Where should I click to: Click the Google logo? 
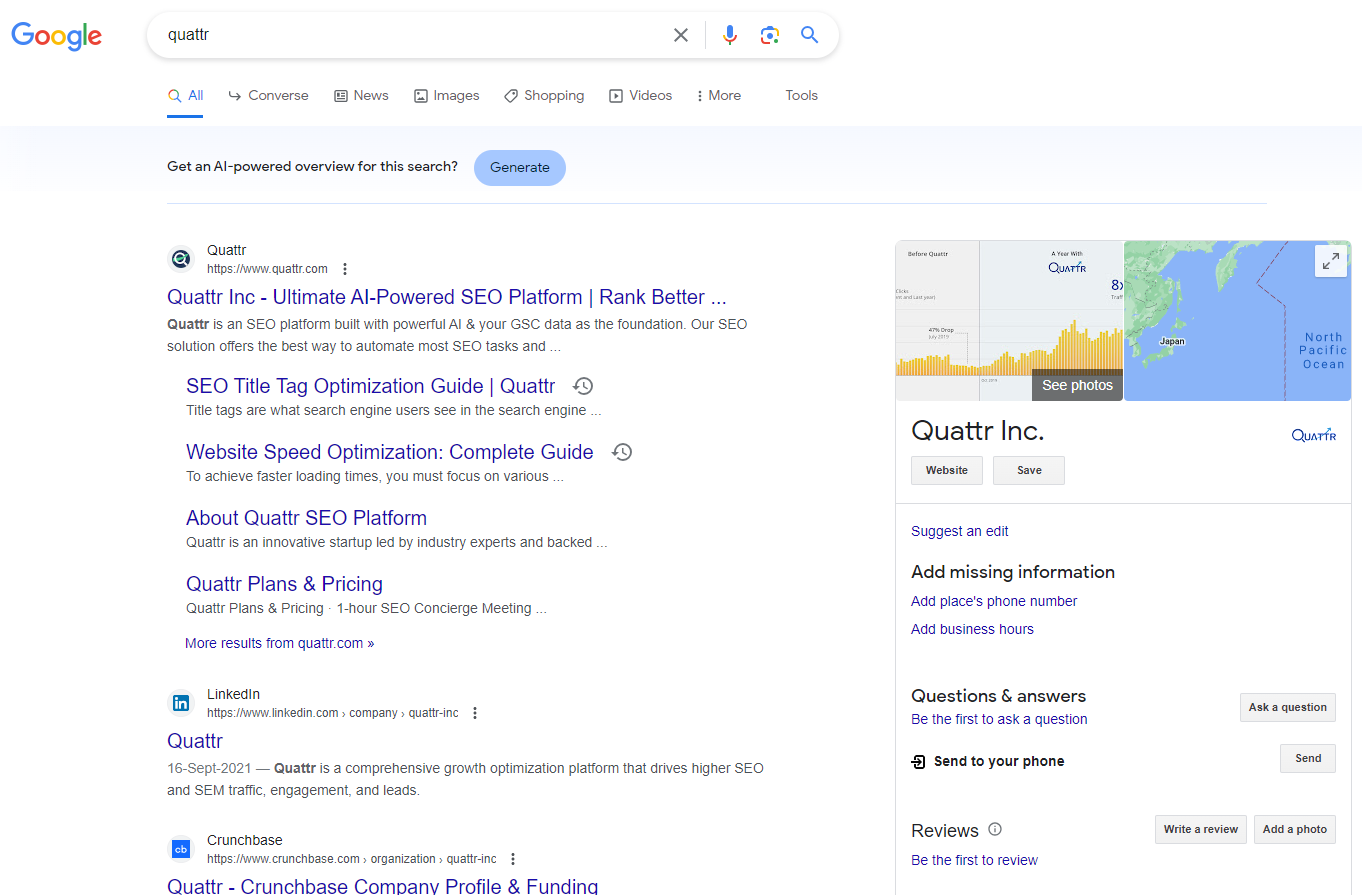click(x=57, y=36)
